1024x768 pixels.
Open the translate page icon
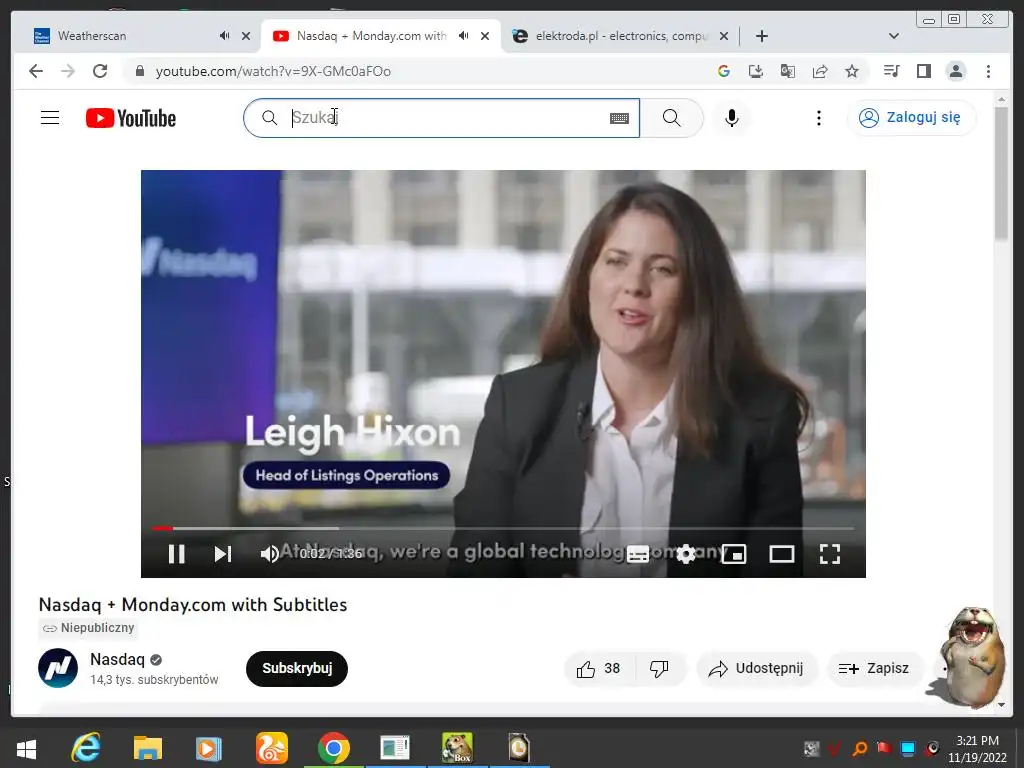pyautogui.click(x=788, y=71)
